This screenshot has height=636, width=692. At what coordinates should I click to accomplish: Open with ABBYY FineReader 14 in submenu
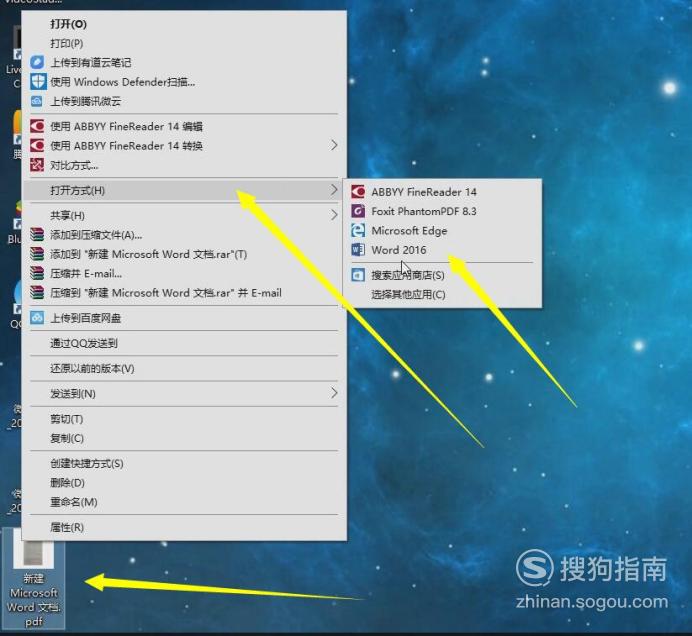442,192
